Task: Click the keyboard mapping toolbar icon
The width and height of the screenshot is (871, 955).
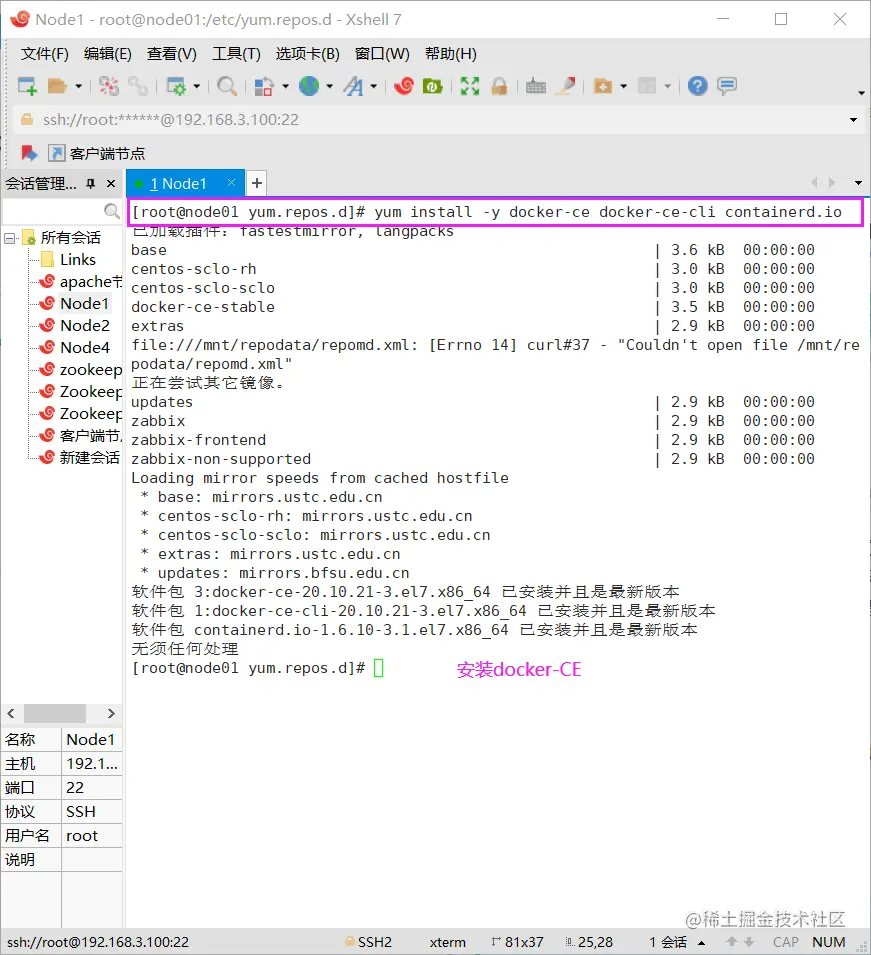Action: [536, 86]
